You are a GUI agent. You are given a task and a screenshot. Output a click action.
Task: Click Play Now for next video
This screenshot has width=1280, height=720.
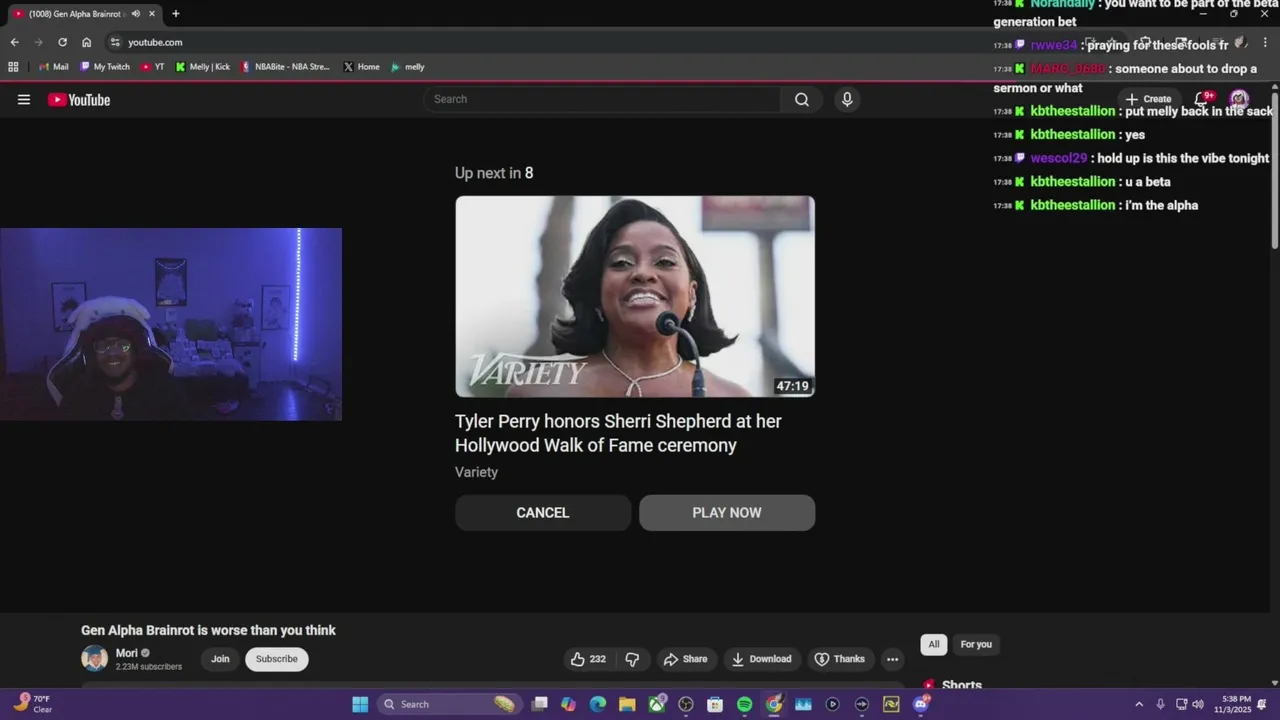(727, 512)
